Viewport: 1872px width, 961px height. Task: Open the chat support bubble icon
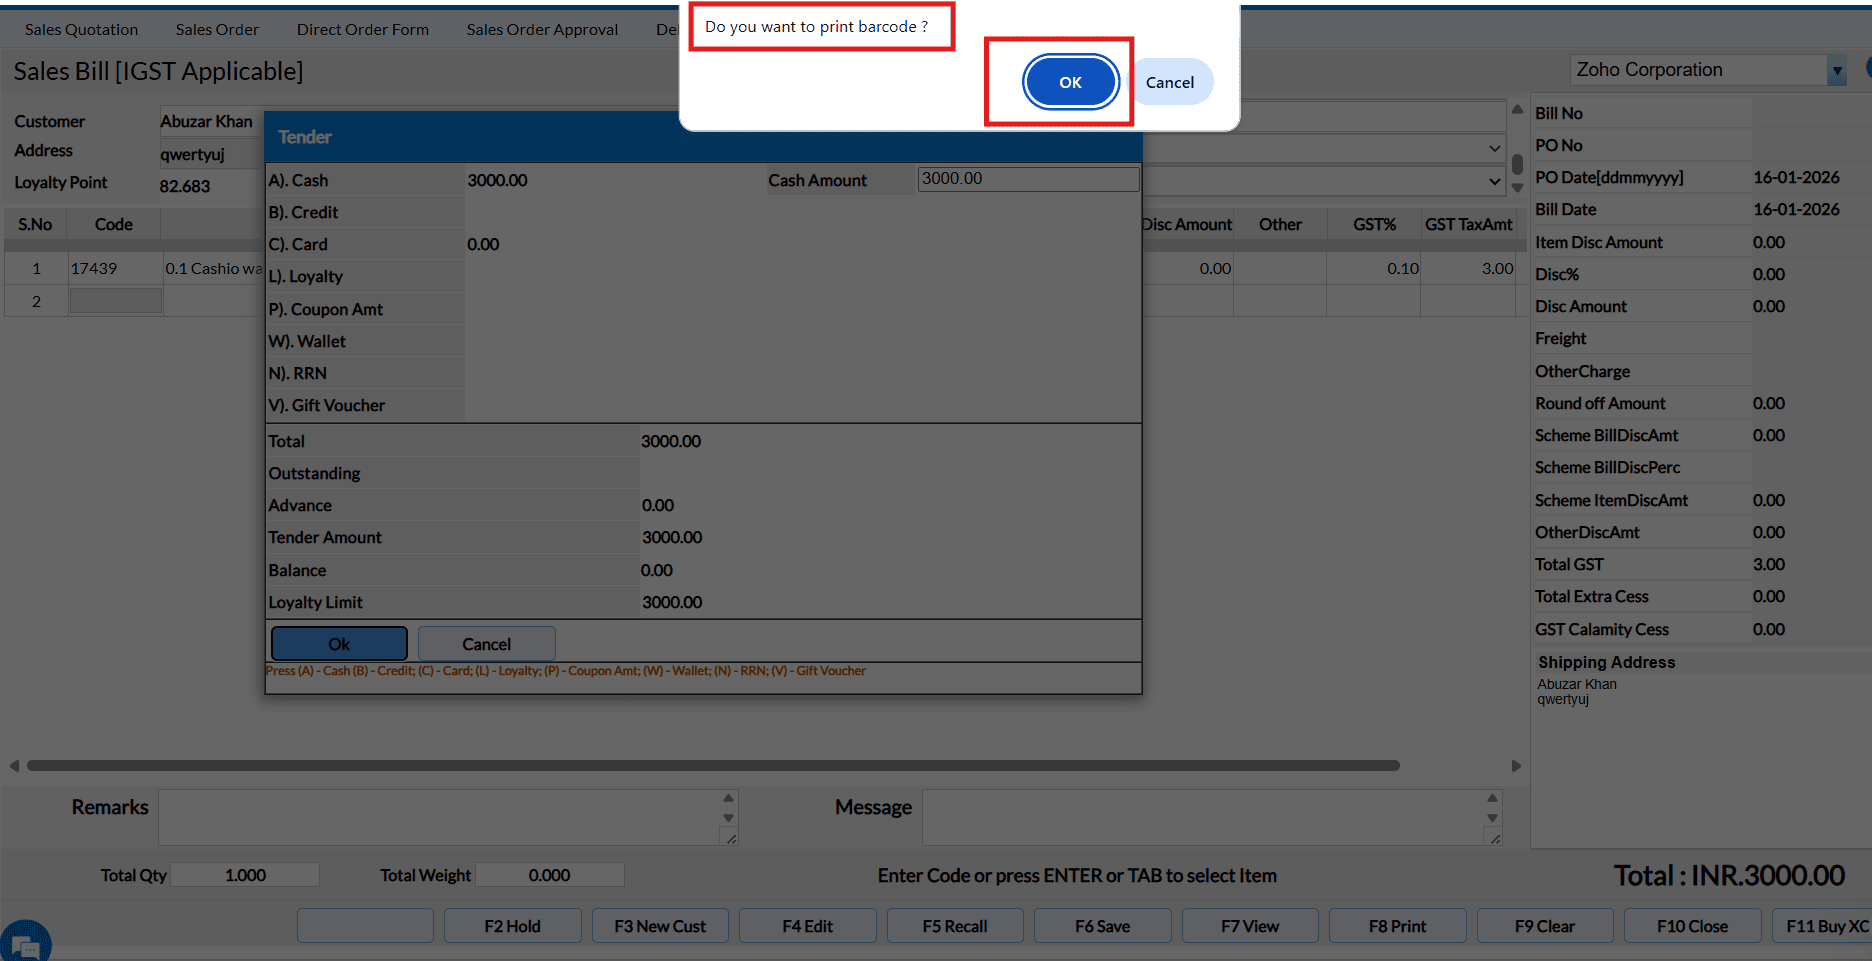coord(25,941)
